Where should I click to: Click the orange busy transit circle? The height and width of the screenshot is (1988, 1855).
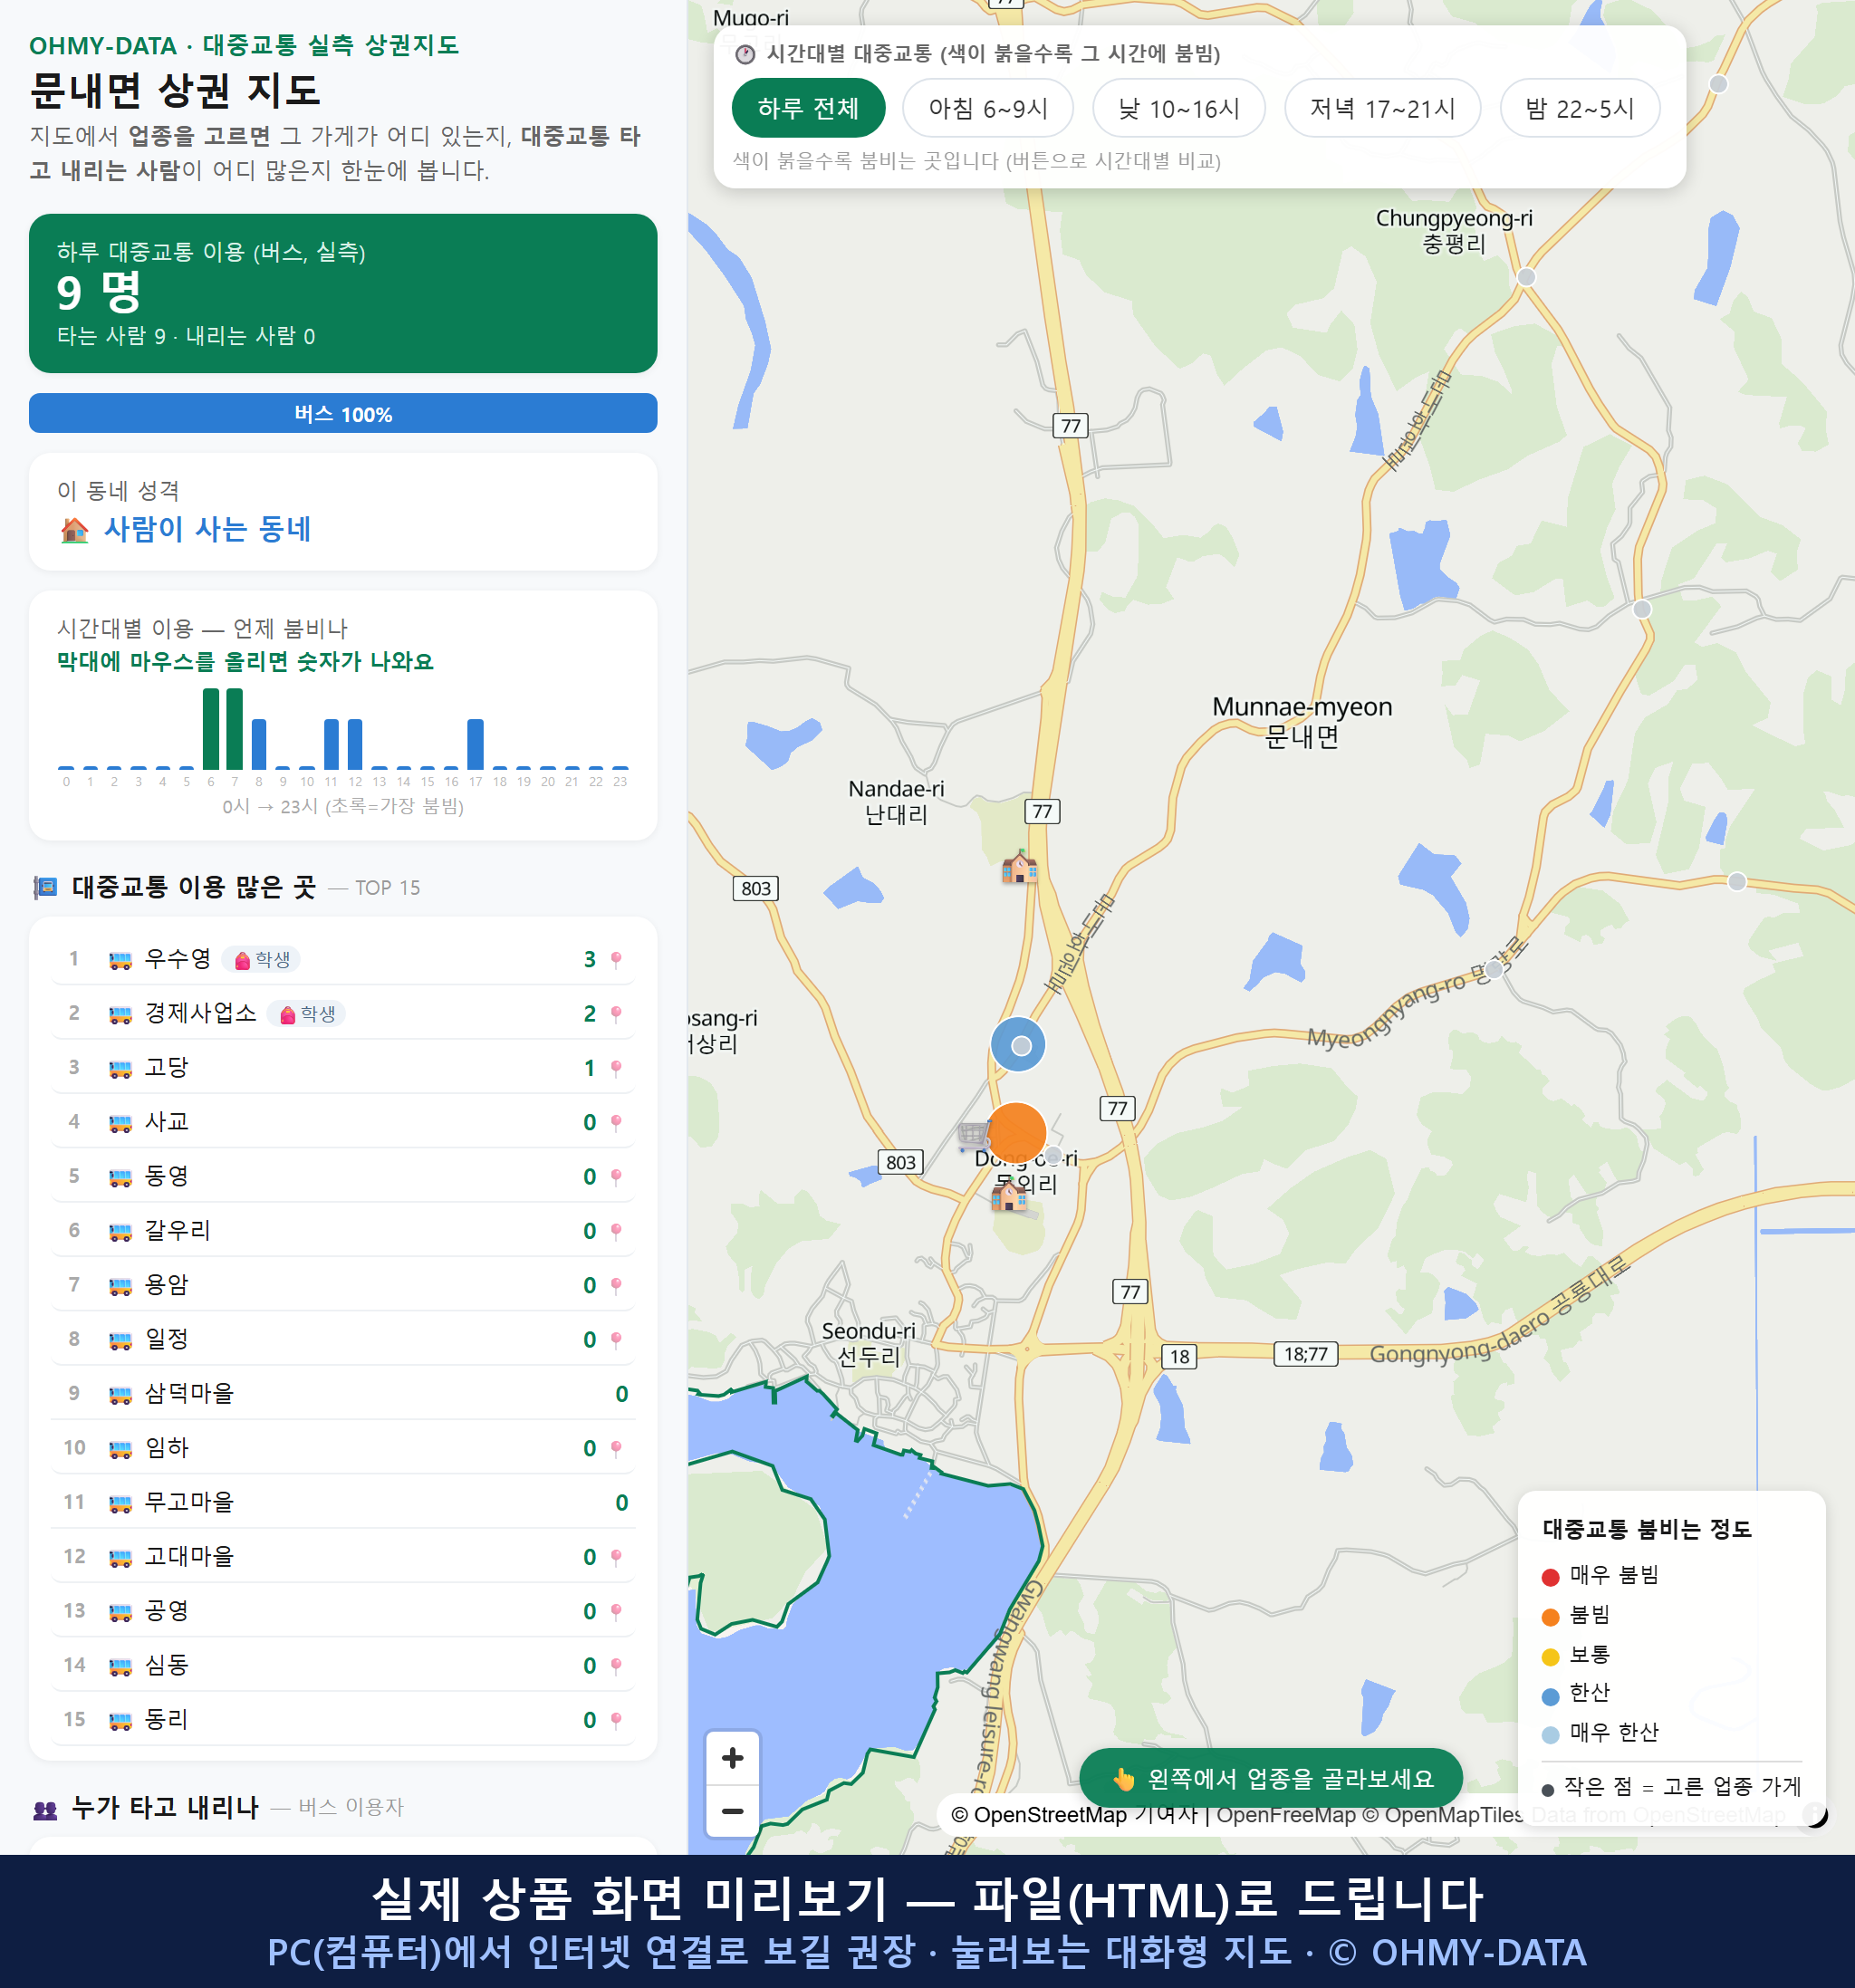coord(1016,1133)
